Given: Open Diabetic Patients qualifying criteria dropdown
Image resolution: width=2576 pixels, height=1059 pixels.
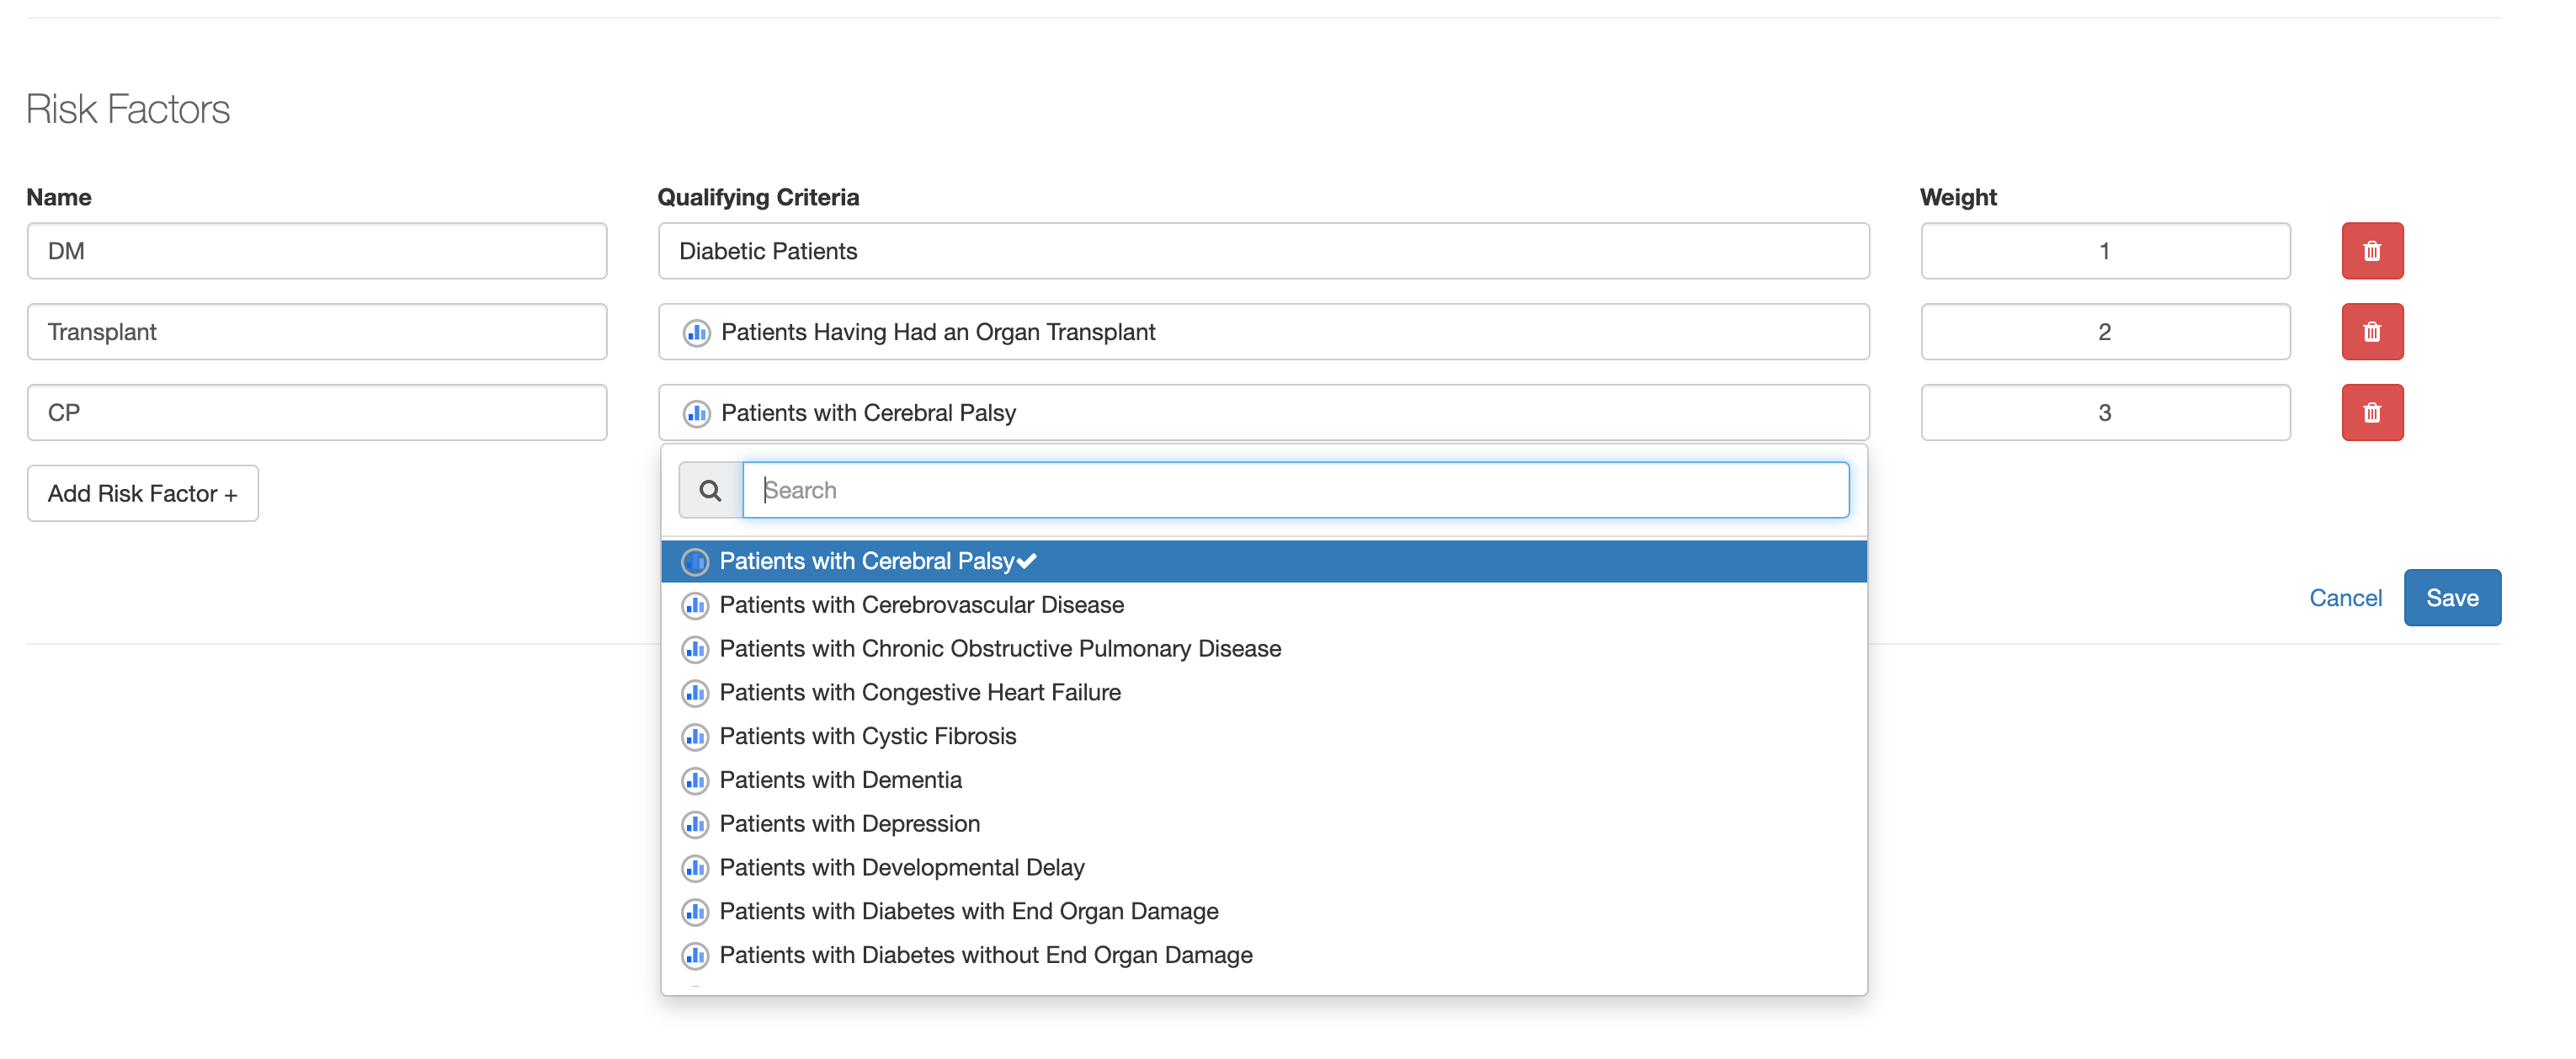Looking at the screenshot, I should tap(1263, 251).
